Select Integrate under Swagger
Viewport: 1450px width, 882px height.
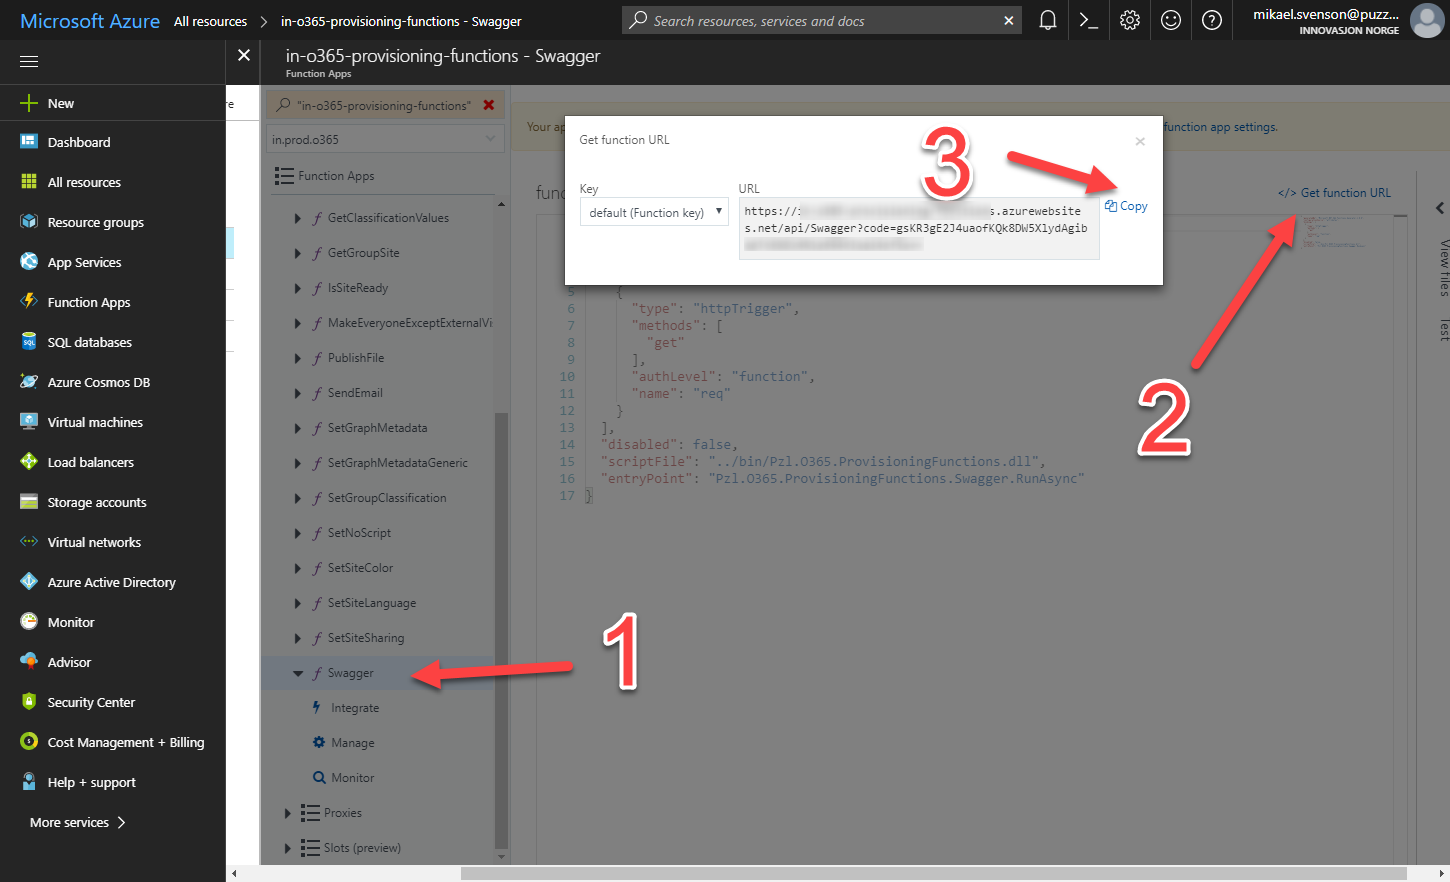click(355, 708)
